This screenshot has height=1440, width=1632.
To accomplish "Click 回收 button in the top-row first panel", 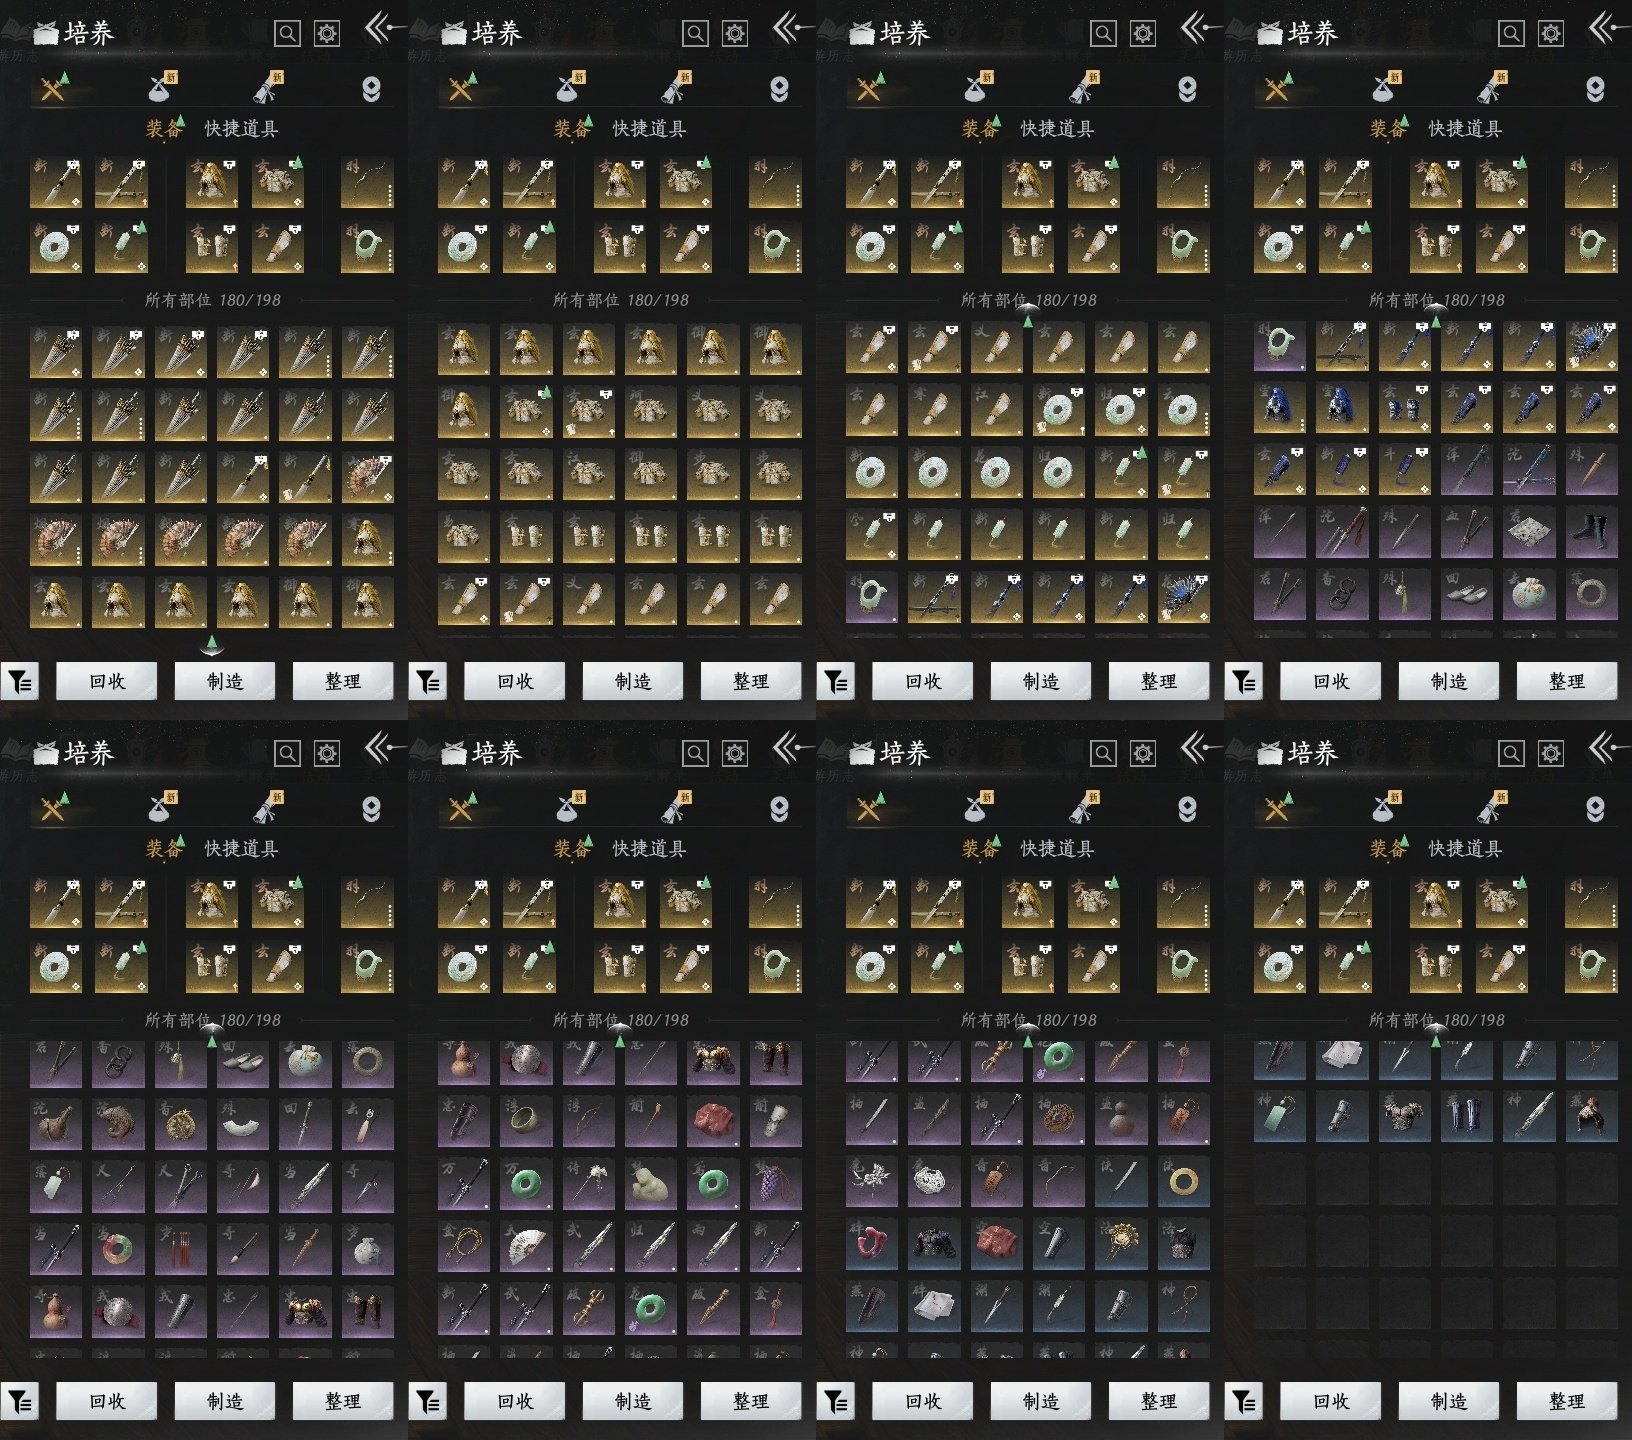I will [x=107, y=681].
